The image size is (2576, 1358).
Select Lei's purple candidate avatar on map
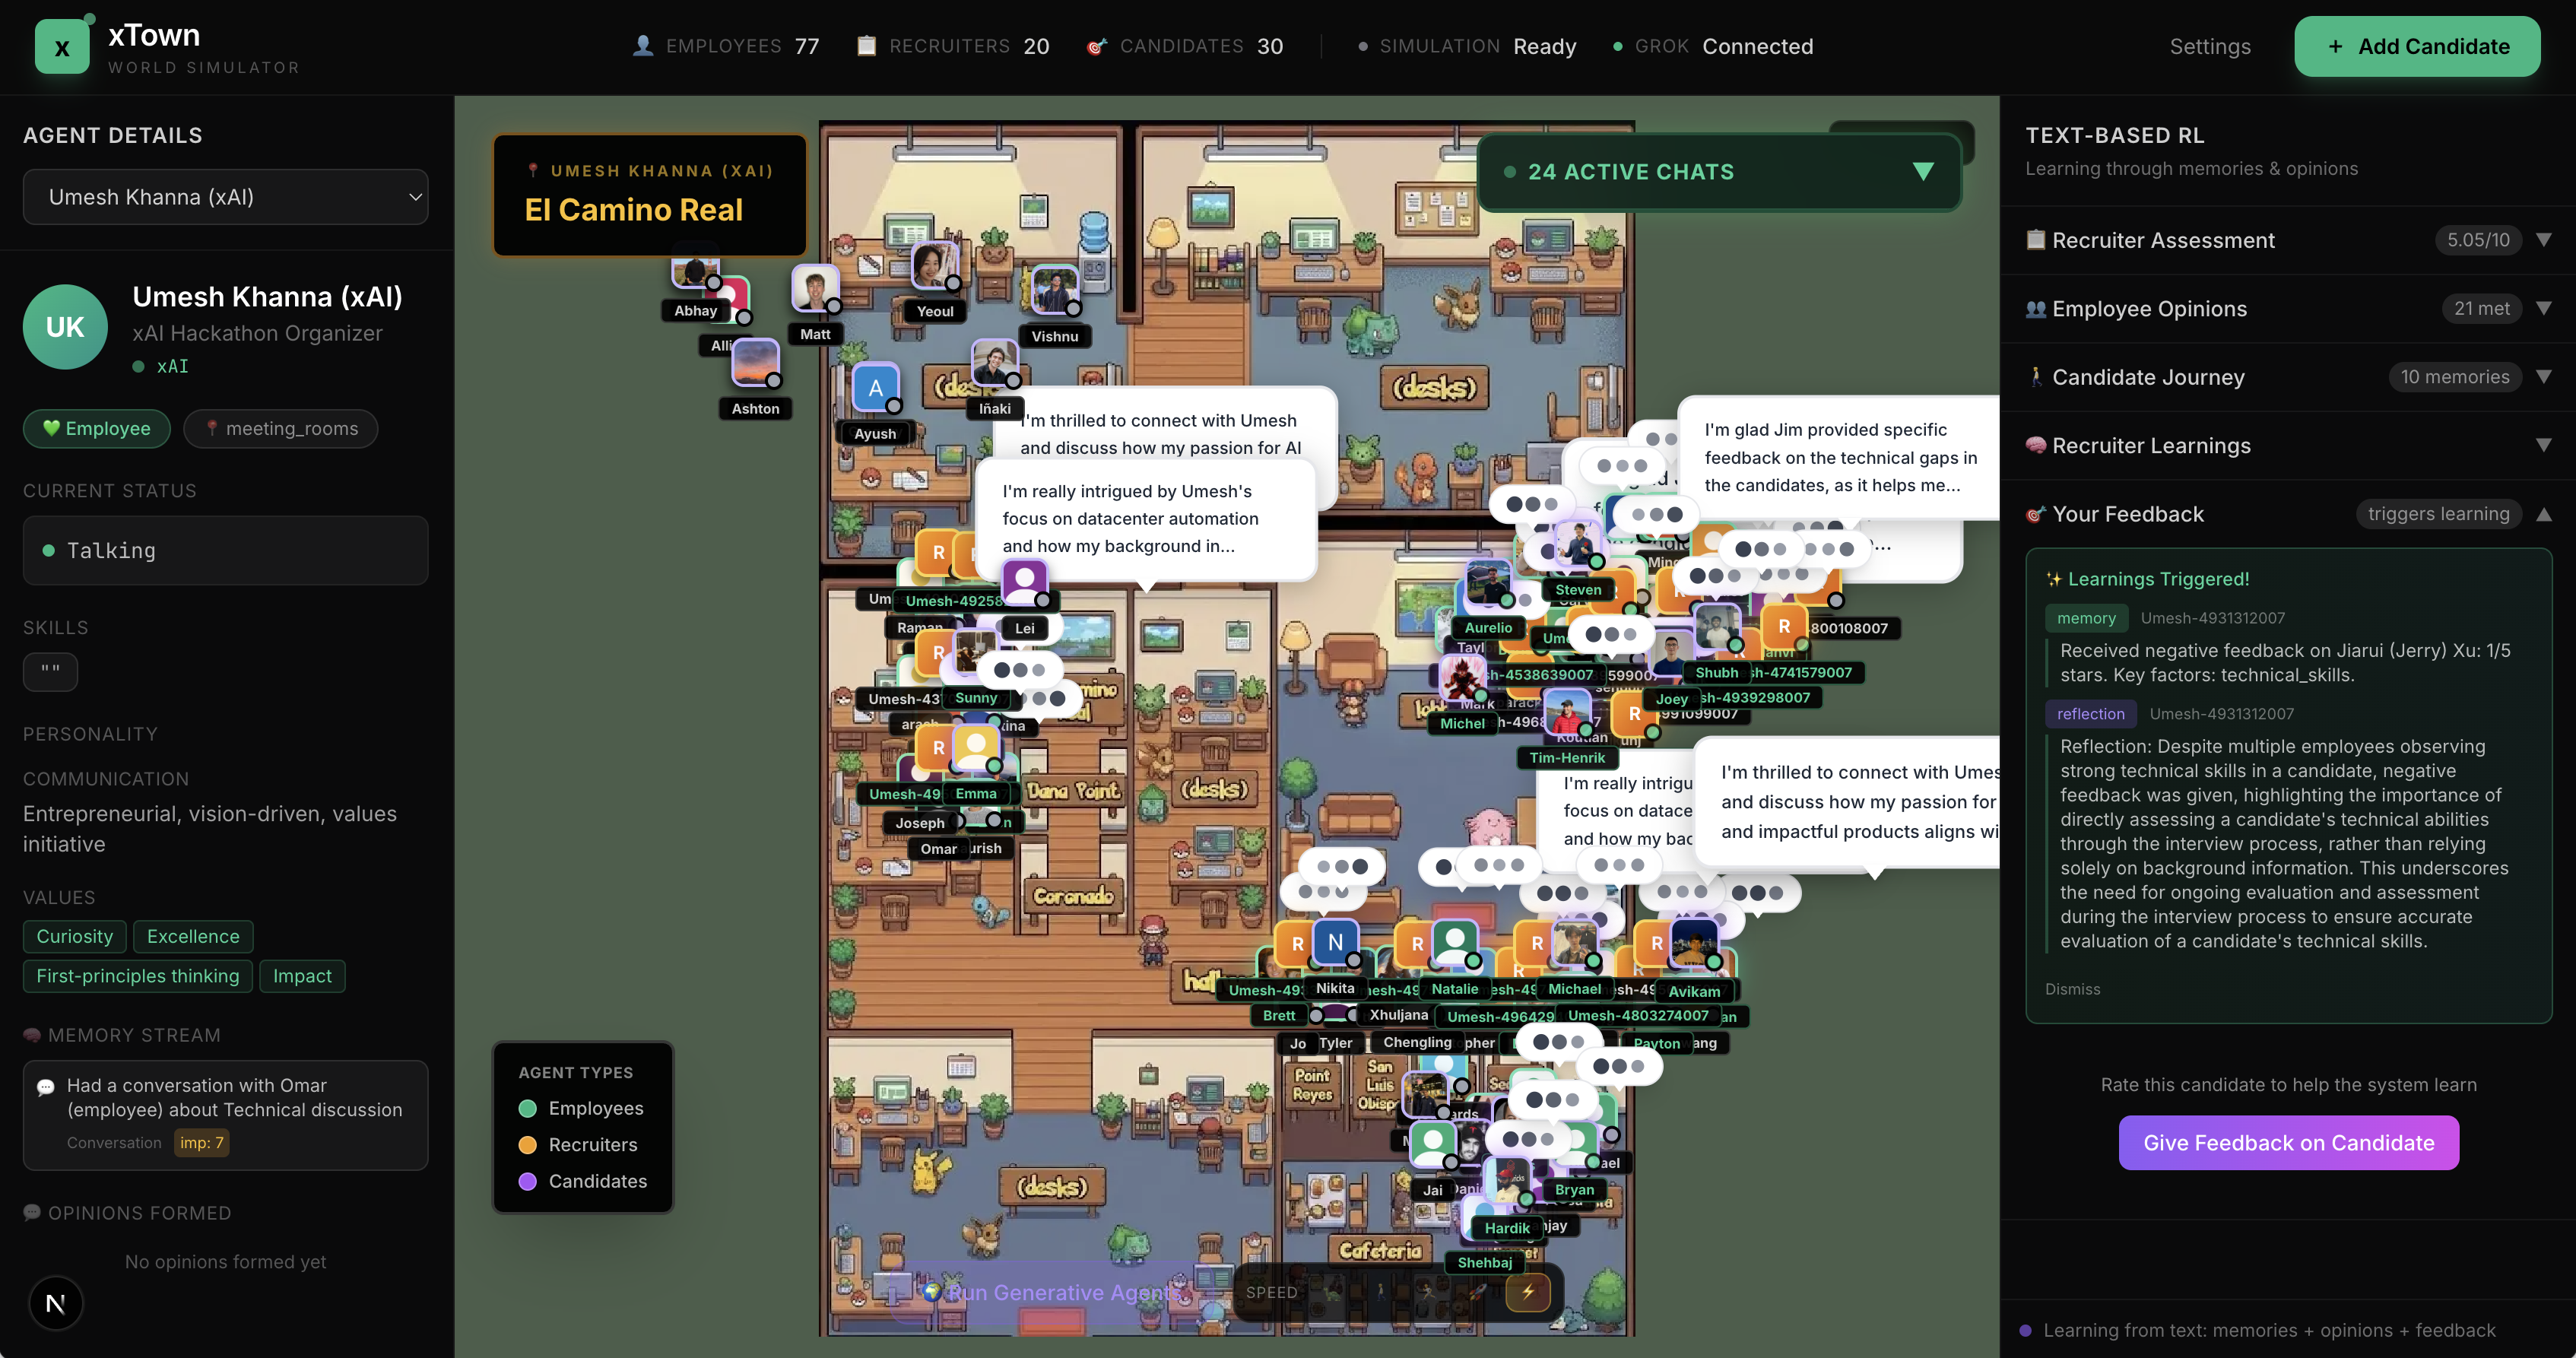(x=1024, y=582)
